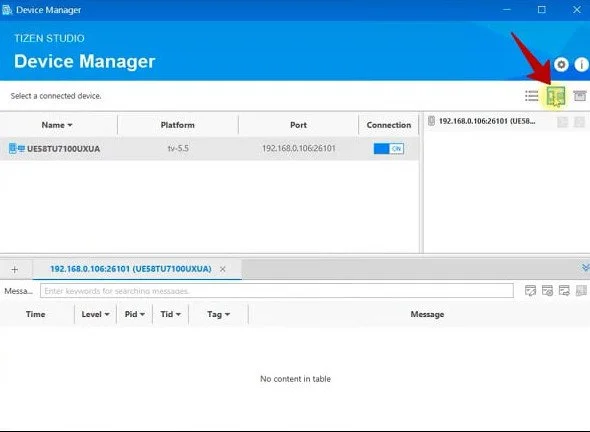Image resolution: width=590 pixels, height=432 pixels.
Task: Select the UE58TU7100UXUA device row
Action: [209, 149]
